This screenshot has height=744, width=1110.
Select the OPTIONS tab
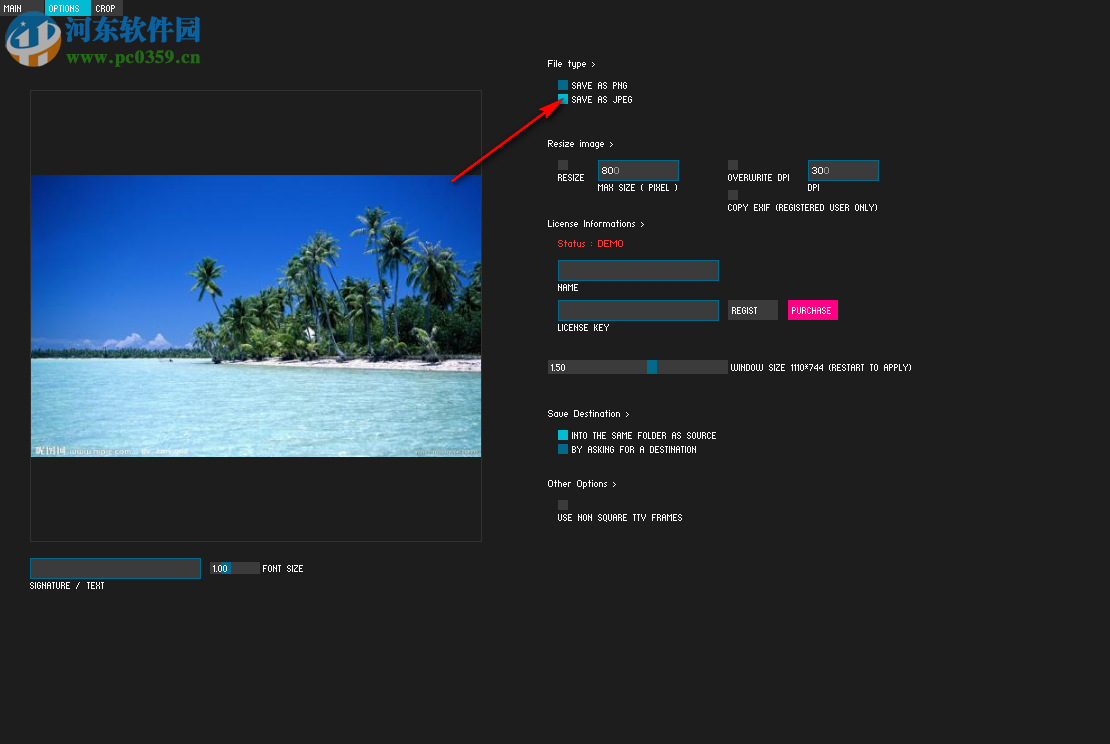[x=67, y=8]
